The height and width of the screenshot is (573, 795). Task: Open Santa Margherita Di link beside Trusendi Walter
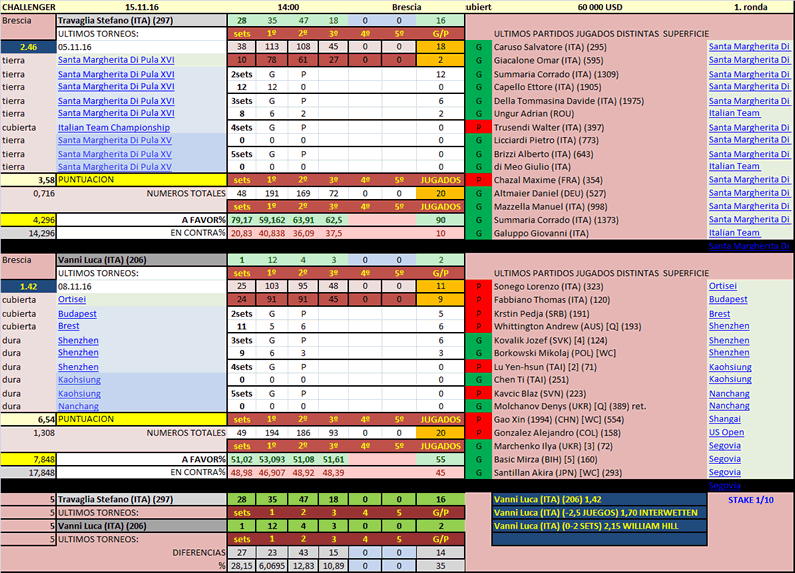pyautogui.click(x=749, y=127)
